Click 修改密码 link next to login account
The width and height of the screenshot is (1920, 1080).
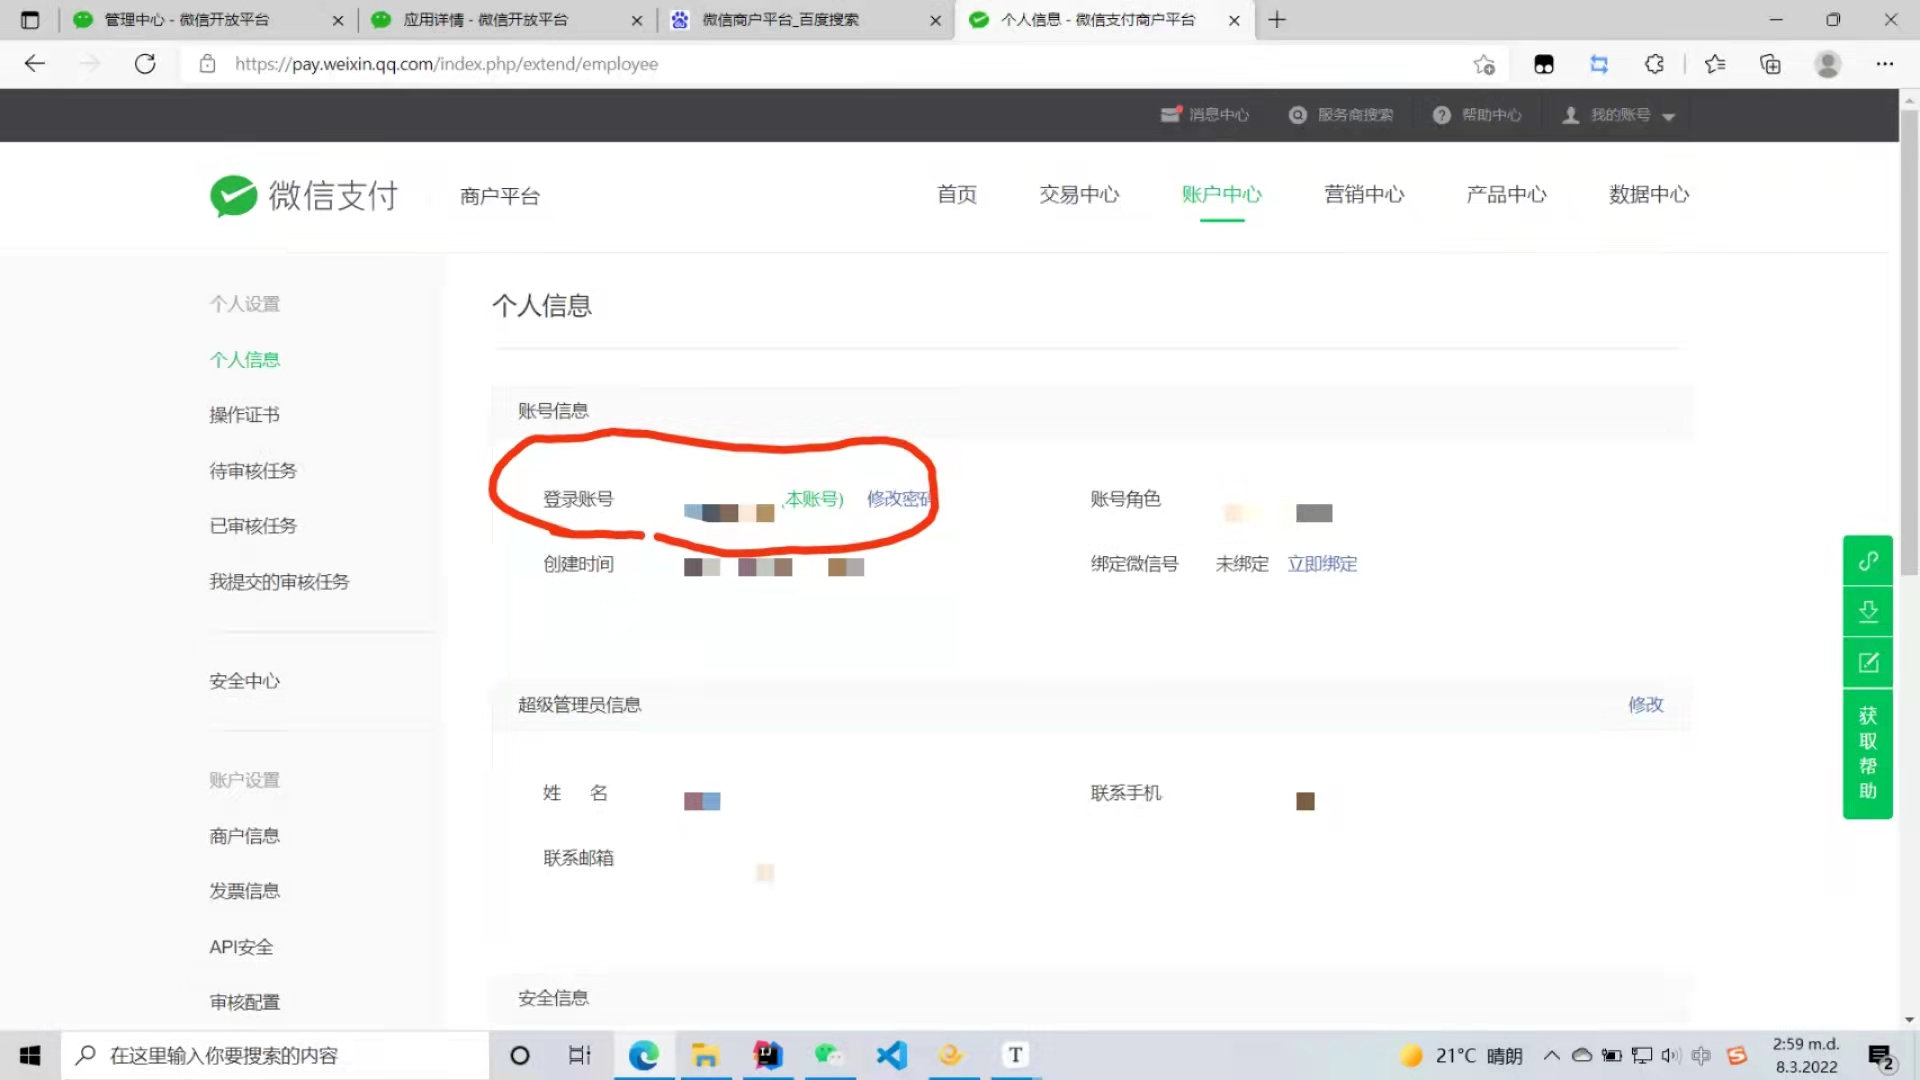[898, 499]
